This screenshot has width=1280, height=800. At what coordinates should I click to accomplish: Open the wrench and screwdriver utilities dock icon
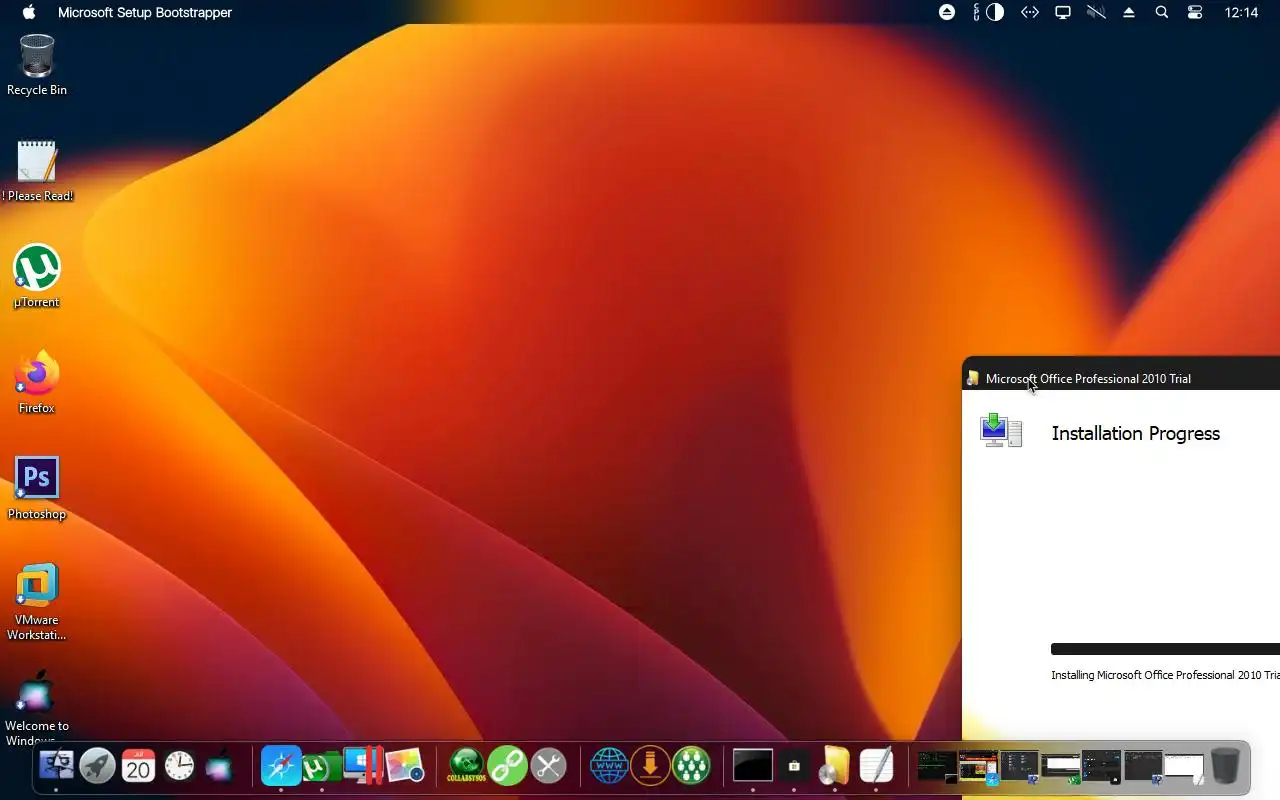[548, 766]
